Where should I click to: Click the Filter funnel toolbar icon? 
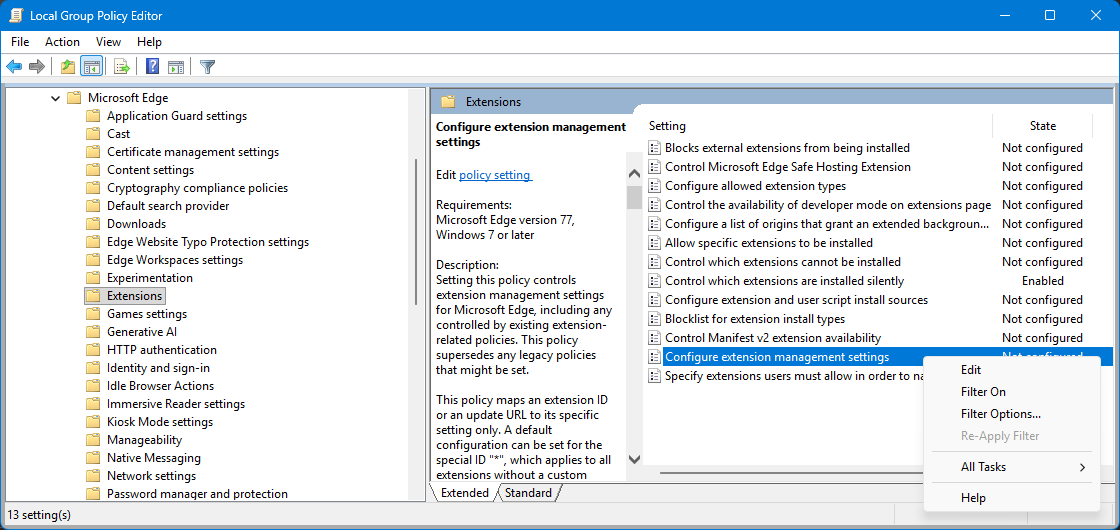pos(207,67)
